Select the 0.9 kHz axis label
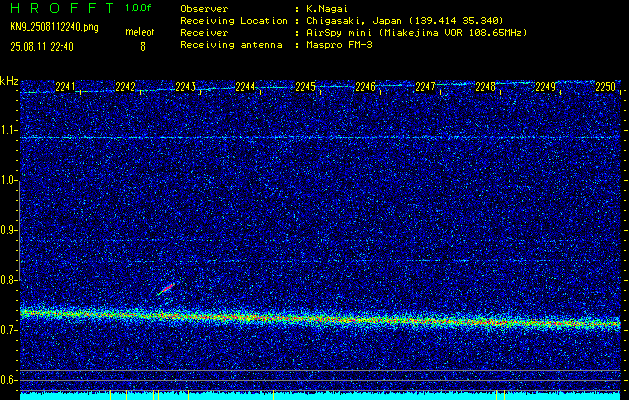Screen dimensions: 629x400 pyautogui.click(x=9, y=230)
